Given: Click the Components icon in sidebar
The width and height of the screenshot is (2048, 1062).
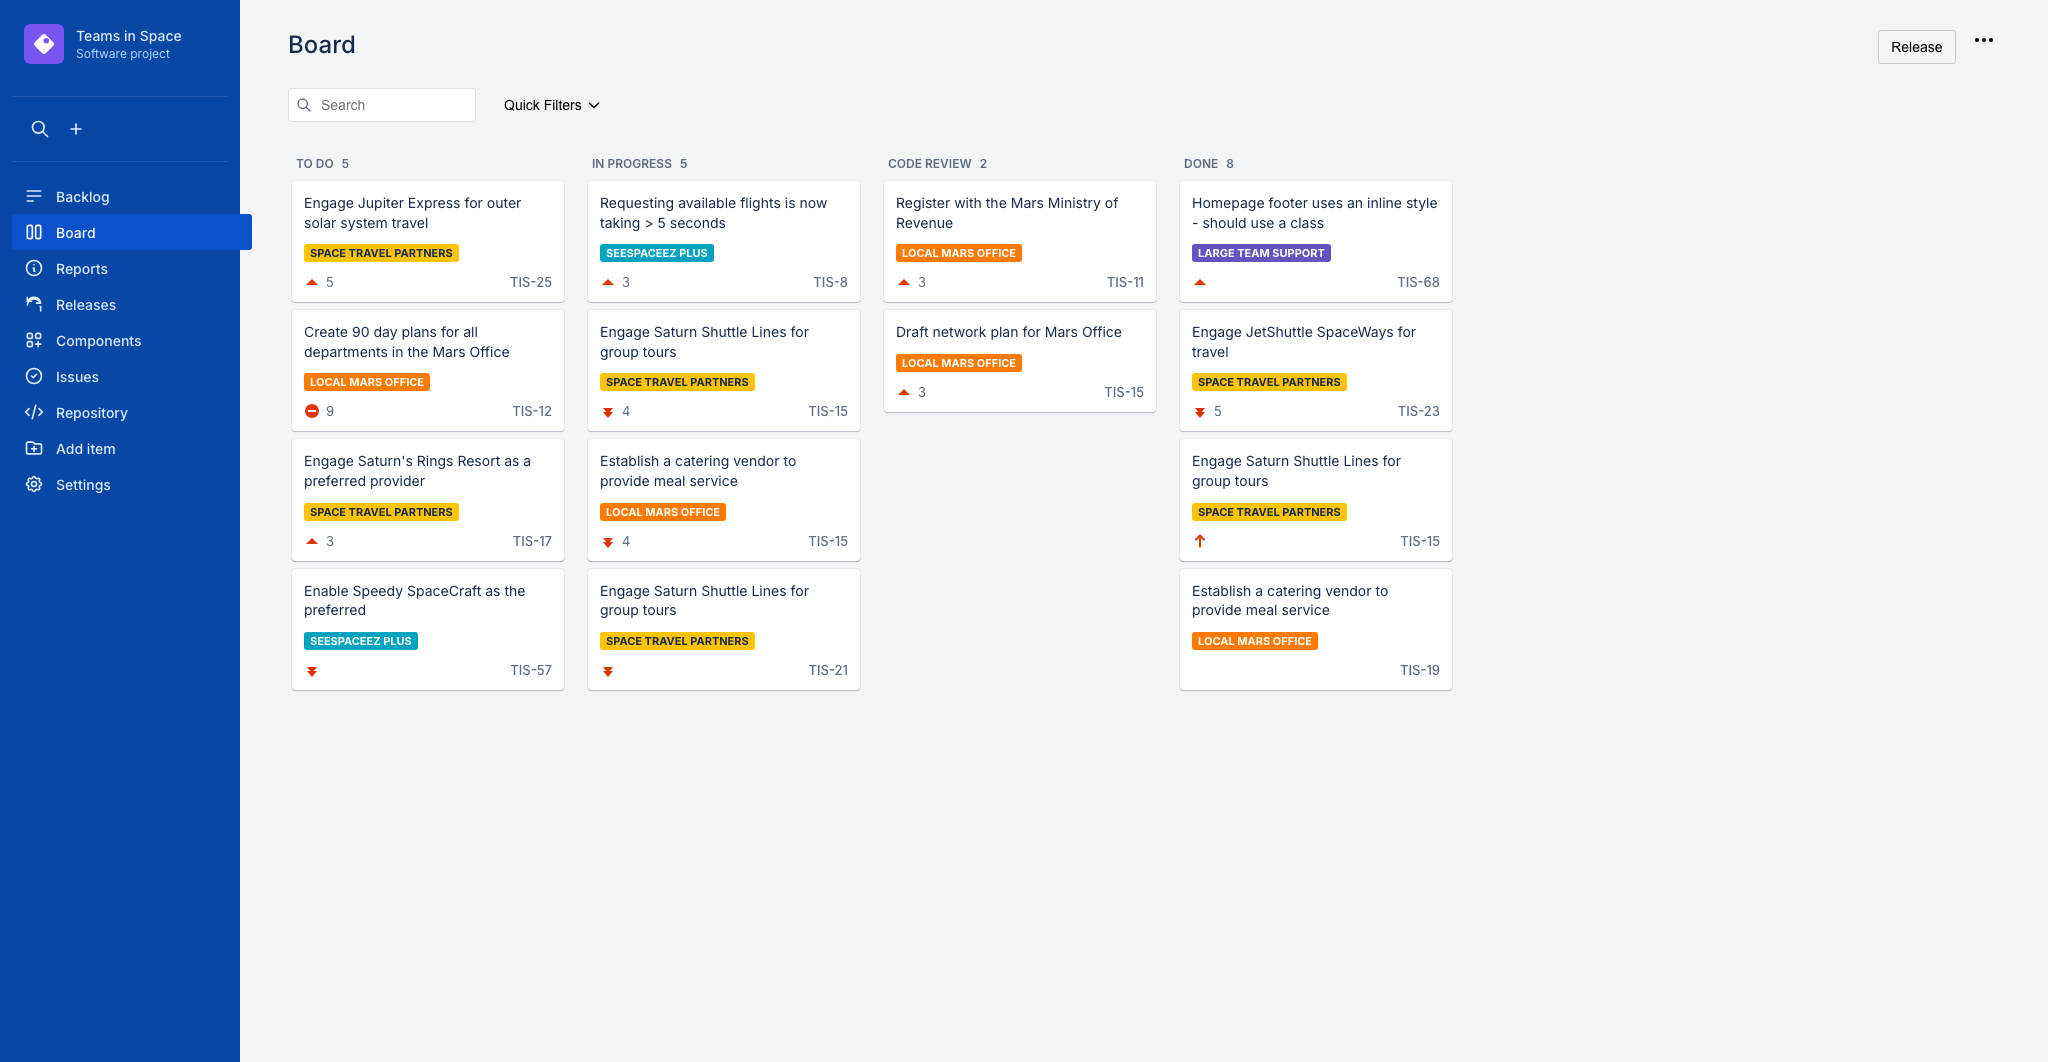Looking at the screenshot, I should coord(34,341).
